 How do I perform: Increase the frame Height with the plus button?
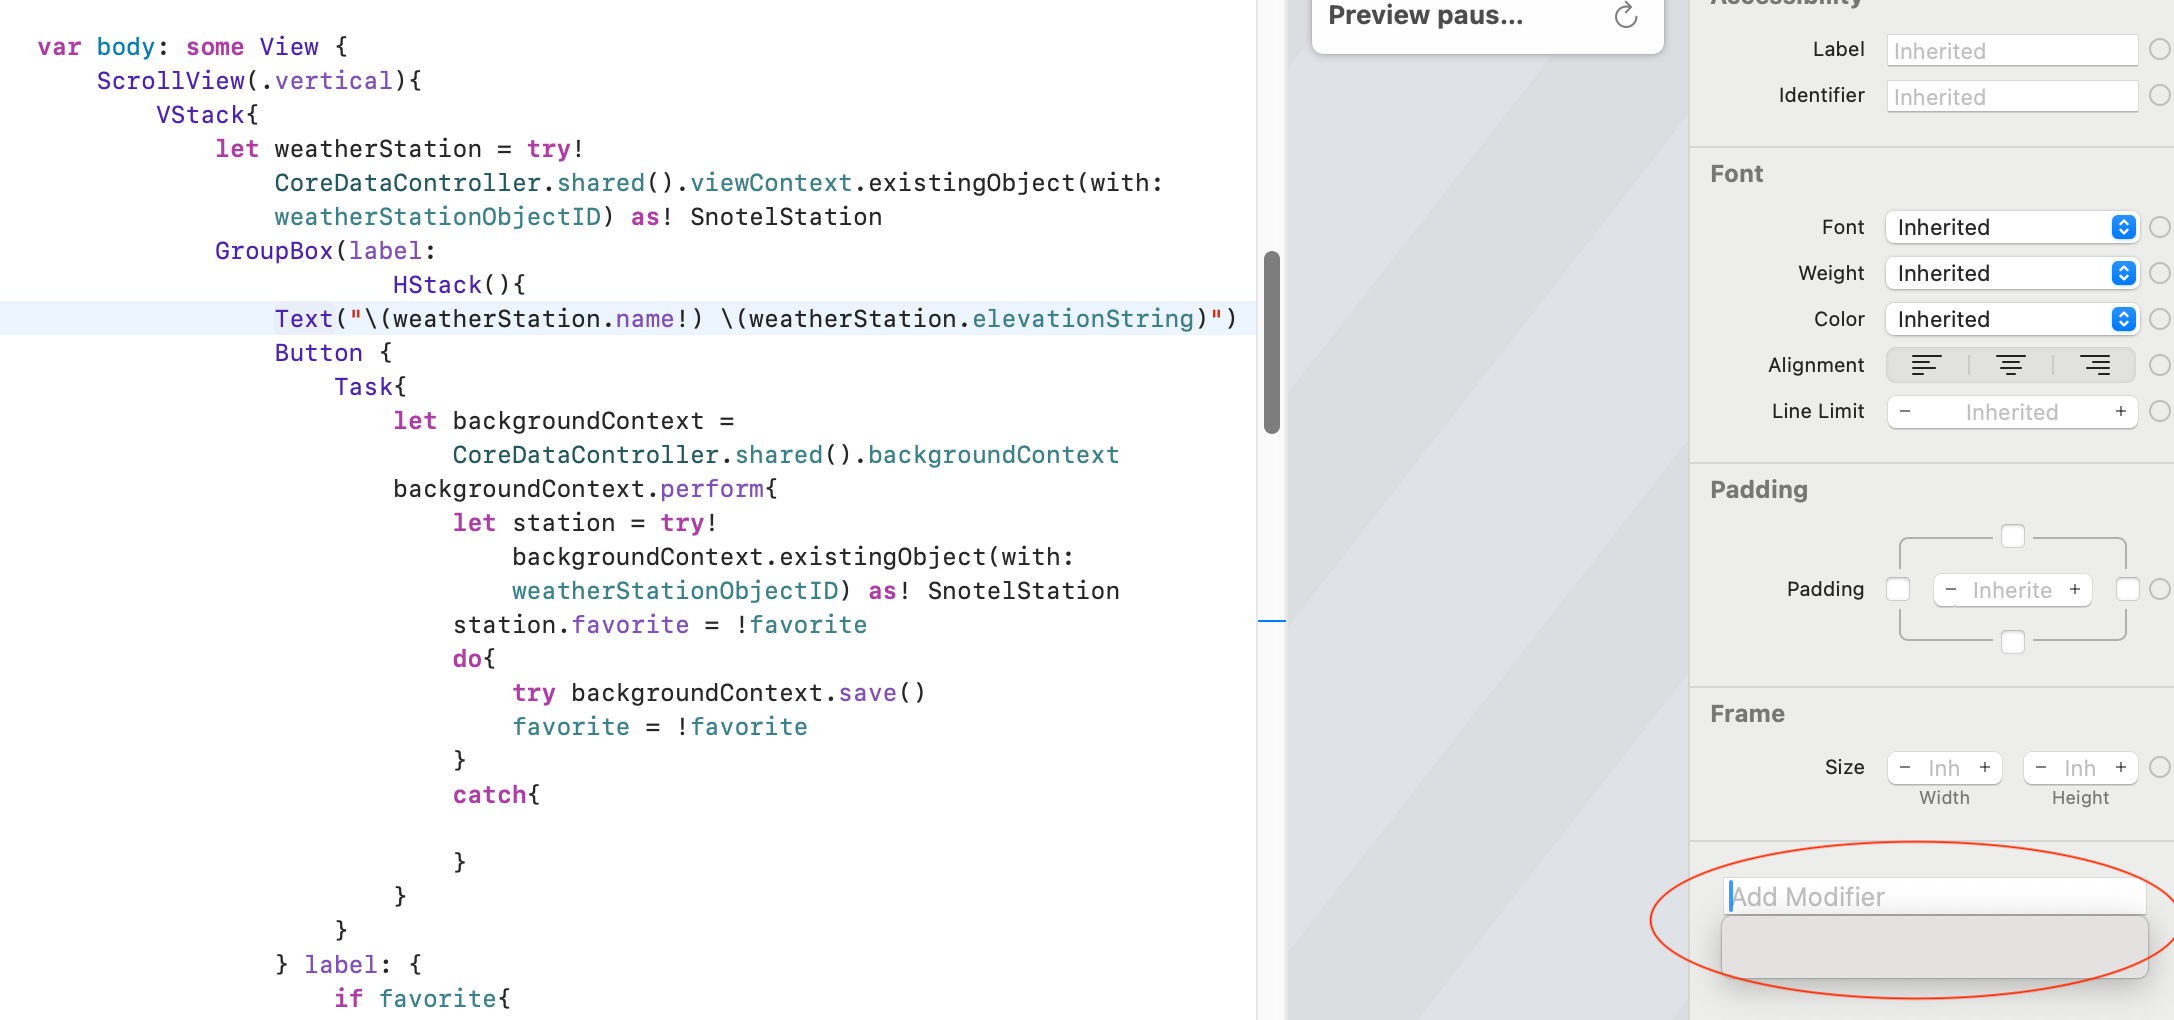(x=2120, y=768)
